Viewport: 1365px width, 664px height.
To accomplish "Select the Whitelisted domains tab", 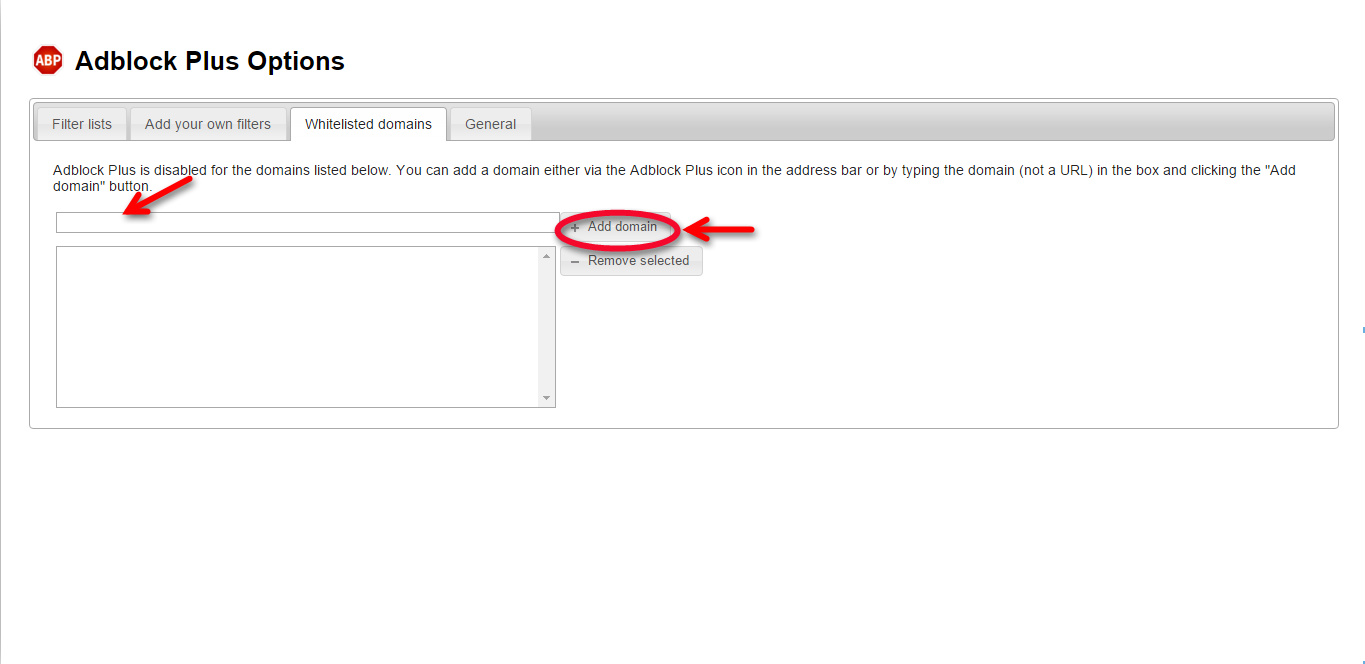I will pyautogui.click(x=368, y=124).
